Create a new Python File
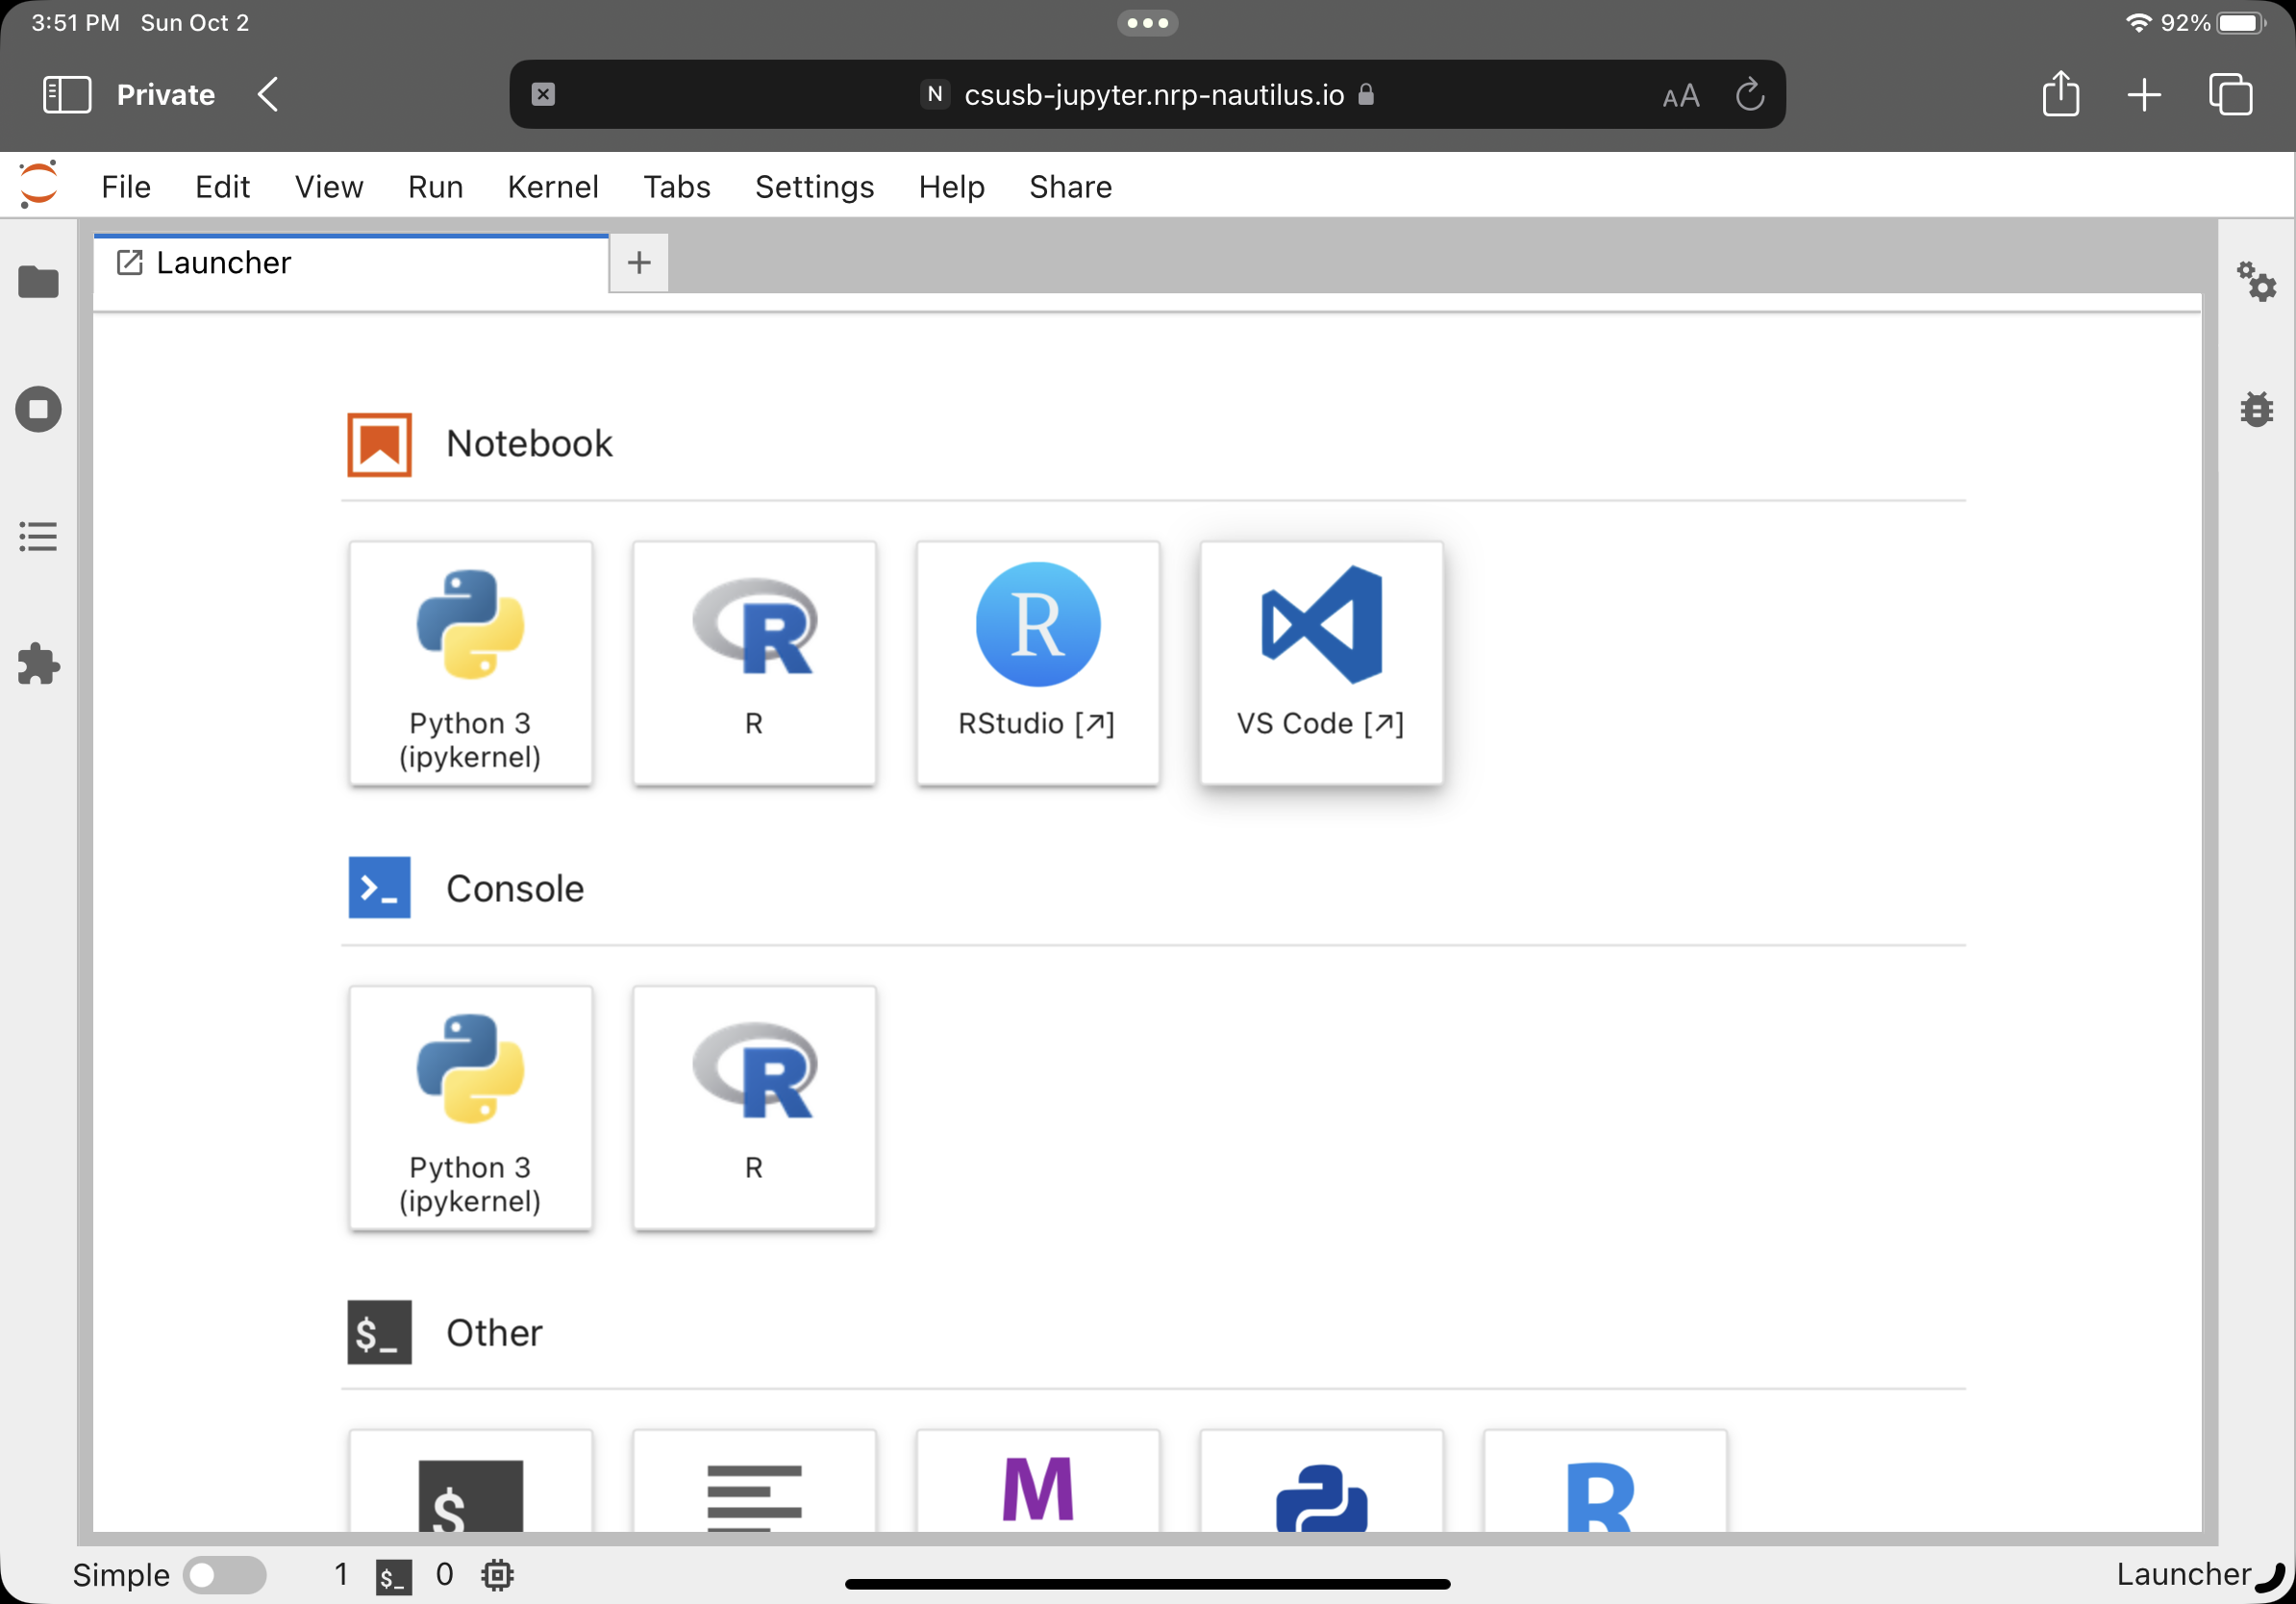 pyautogui.click(x=1321, y=1481)
